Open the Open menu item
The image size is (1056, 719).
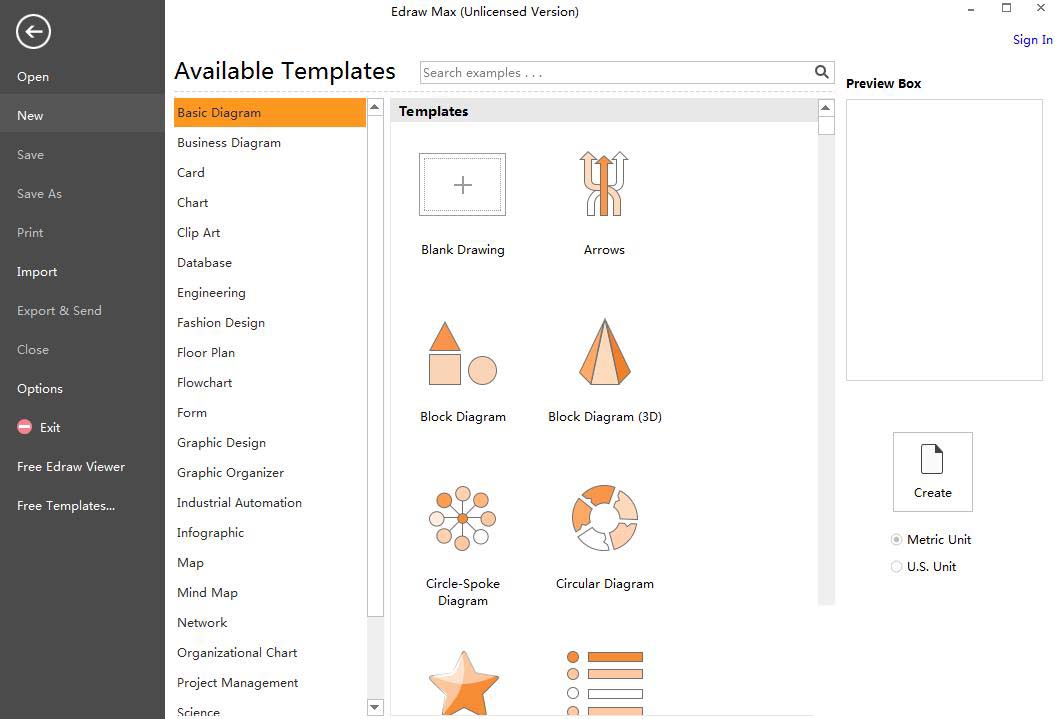coord(33,77)
